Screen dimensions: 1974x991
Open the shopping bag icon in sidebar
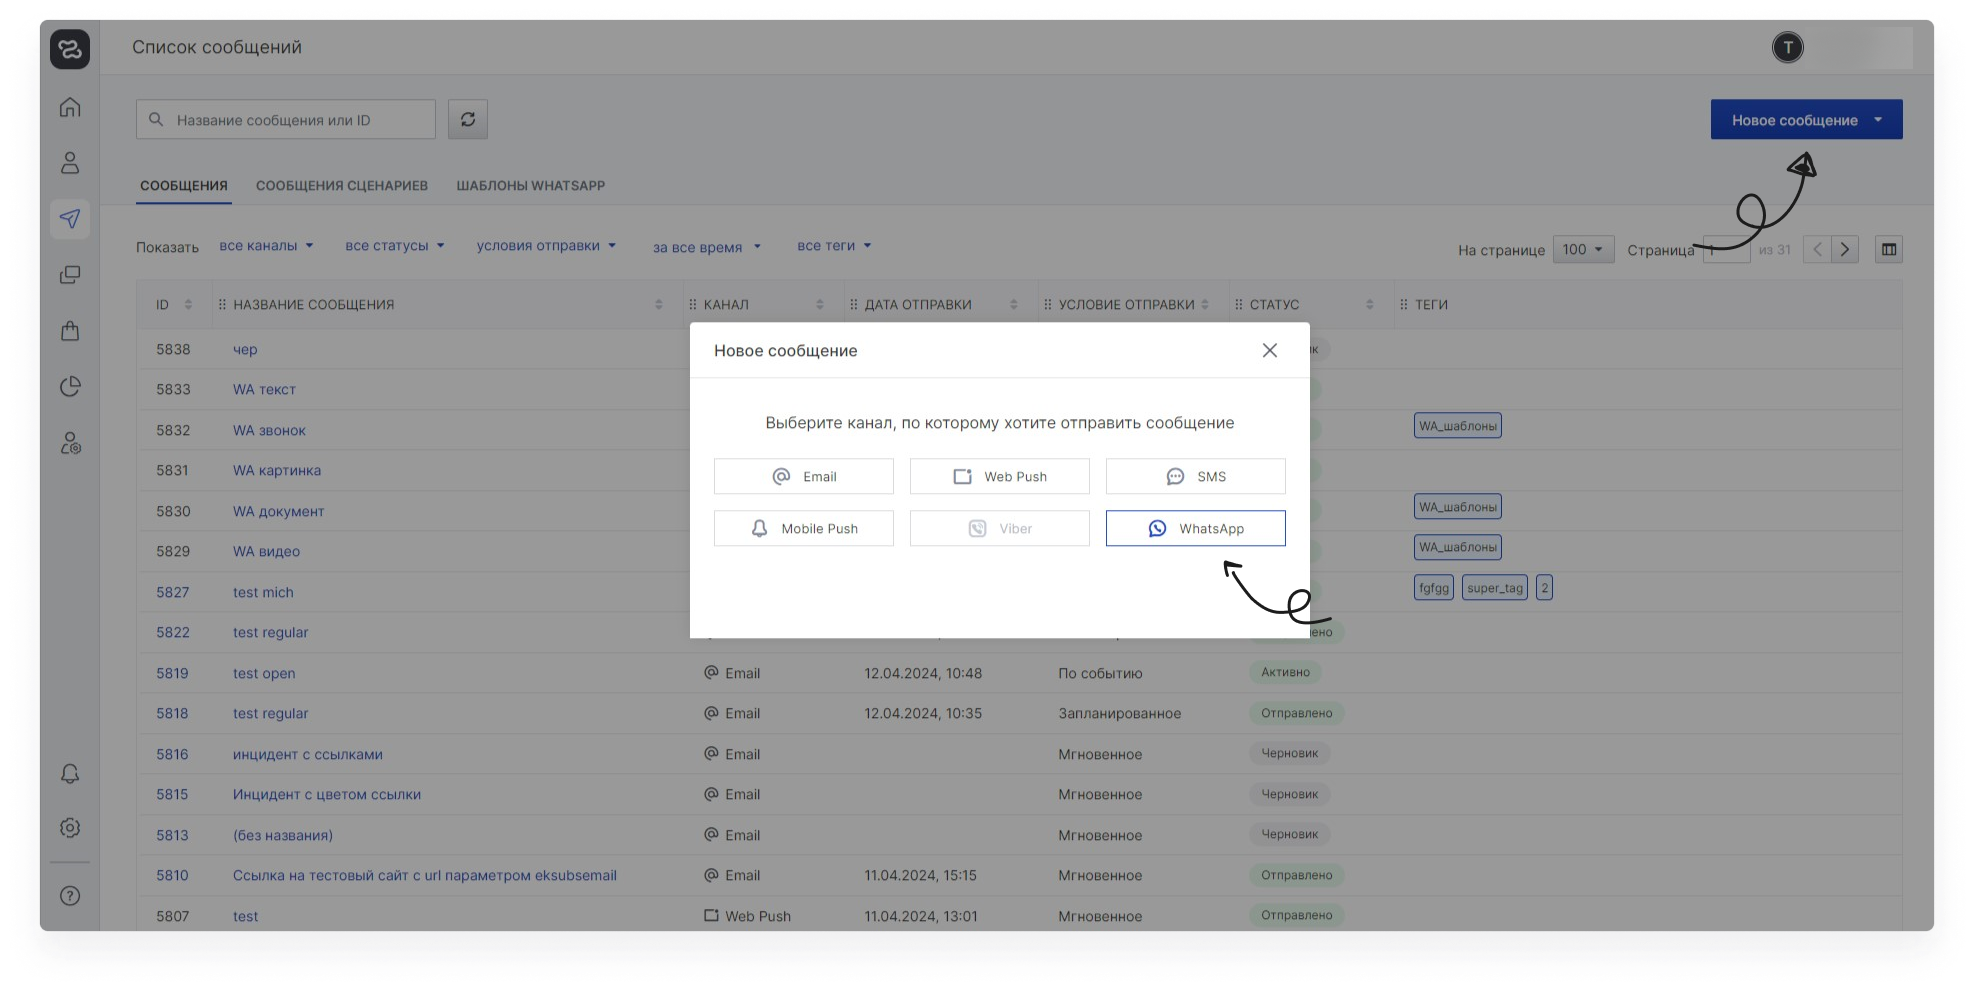[x=70, y=331]
